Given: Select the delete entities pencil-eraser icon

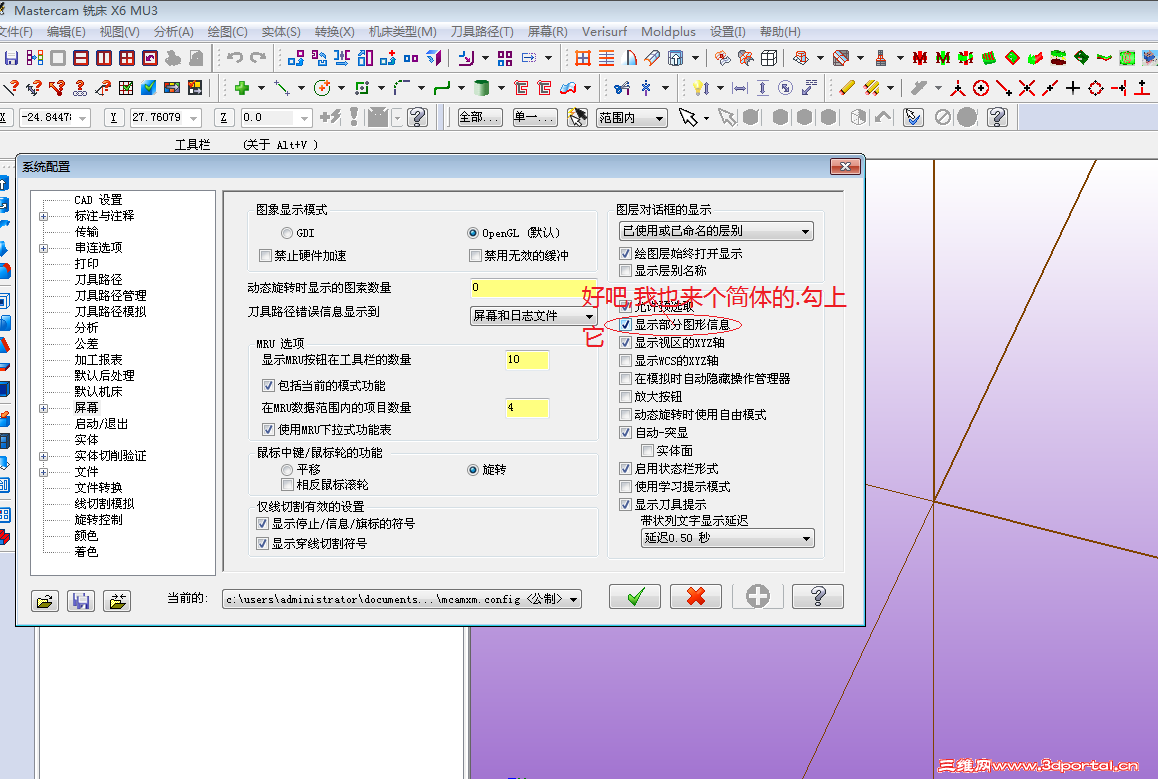Looking at the screenshot, I should (x=847, y=89).
